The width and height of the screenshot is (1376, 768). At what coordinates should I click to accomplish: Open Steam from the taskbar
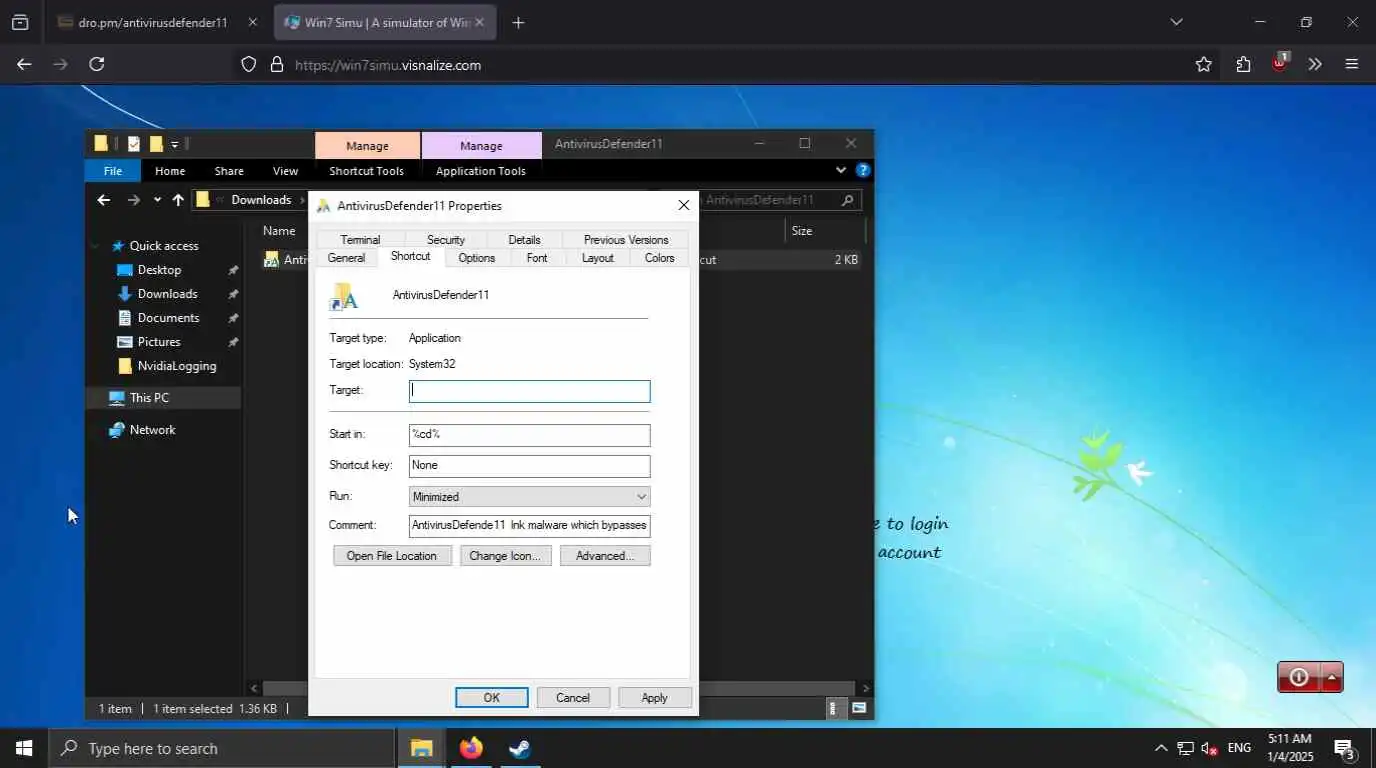[520, 748]
